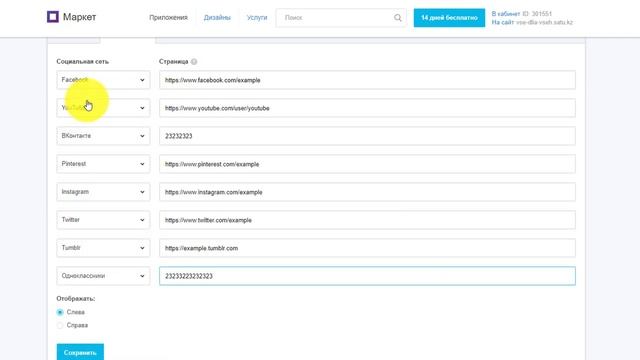Open the ВКонтакте social network dropdown
Image resolution: width=640 pixels, height=360 pixels.
click(x=103, y=136)
